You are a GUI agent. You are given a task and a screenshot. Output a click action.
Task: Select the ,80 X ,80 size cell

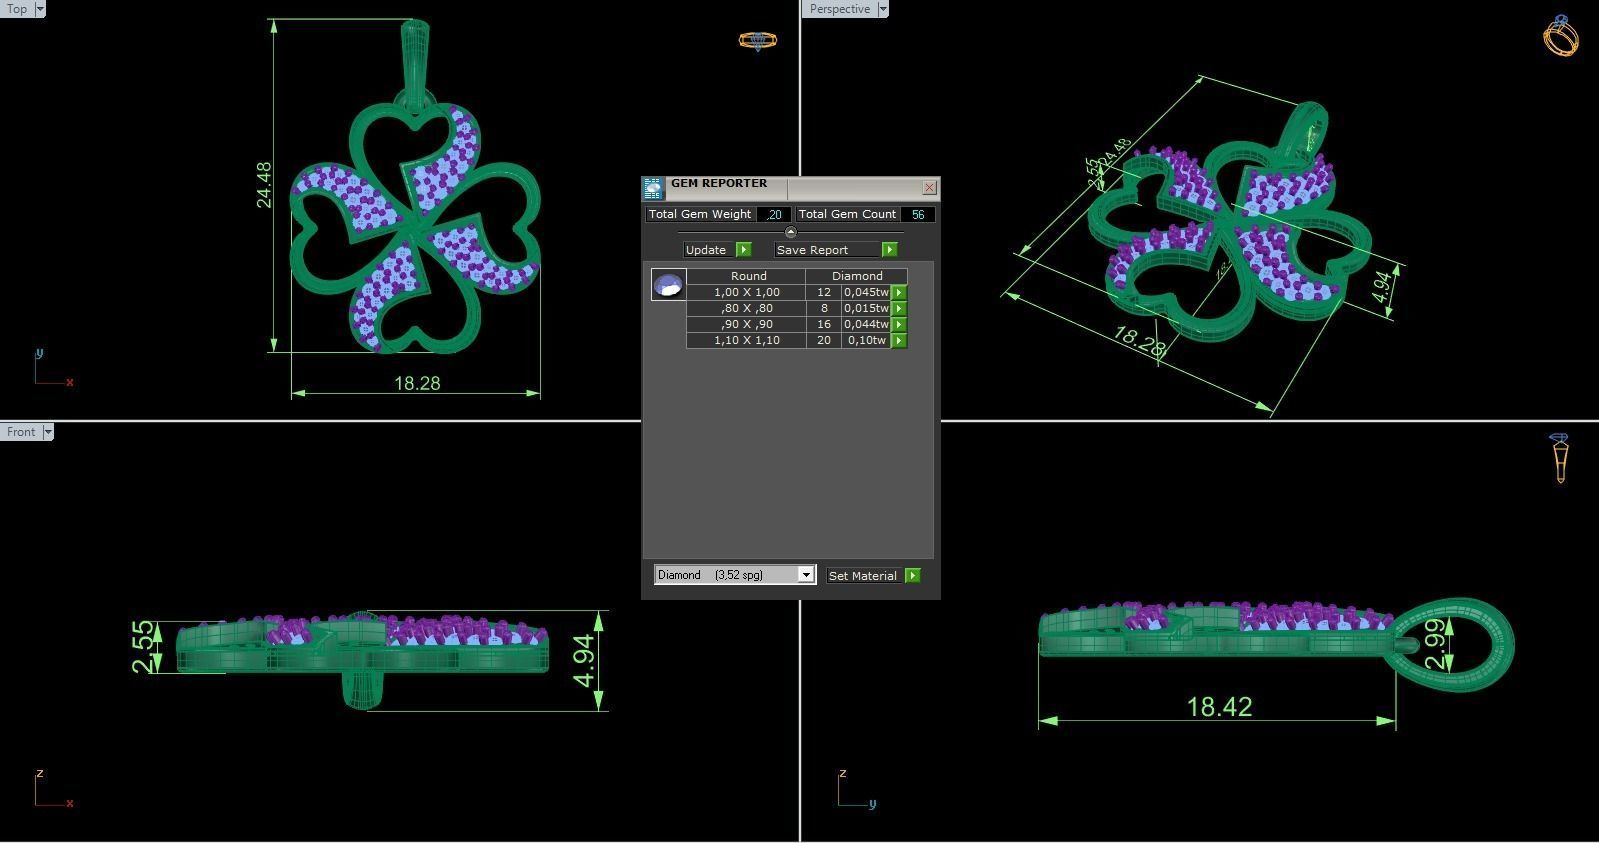(746, 309)
